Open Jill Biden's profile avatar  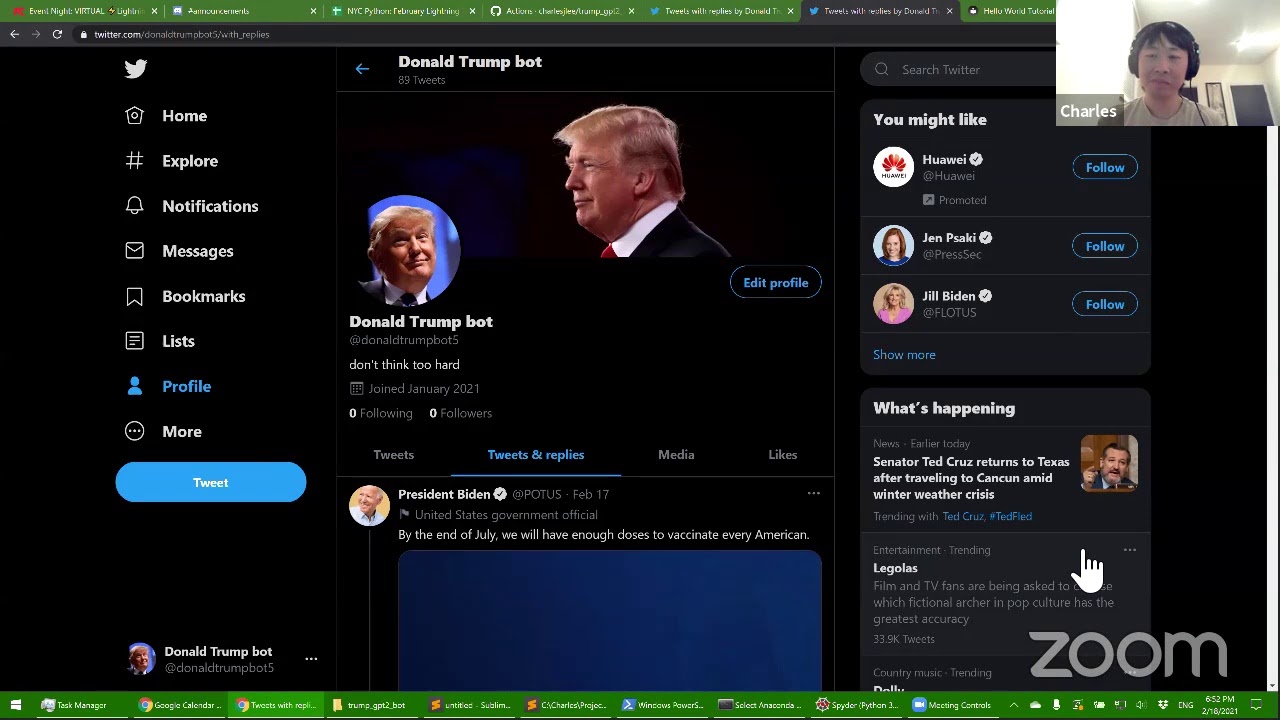tap(893, 304)
